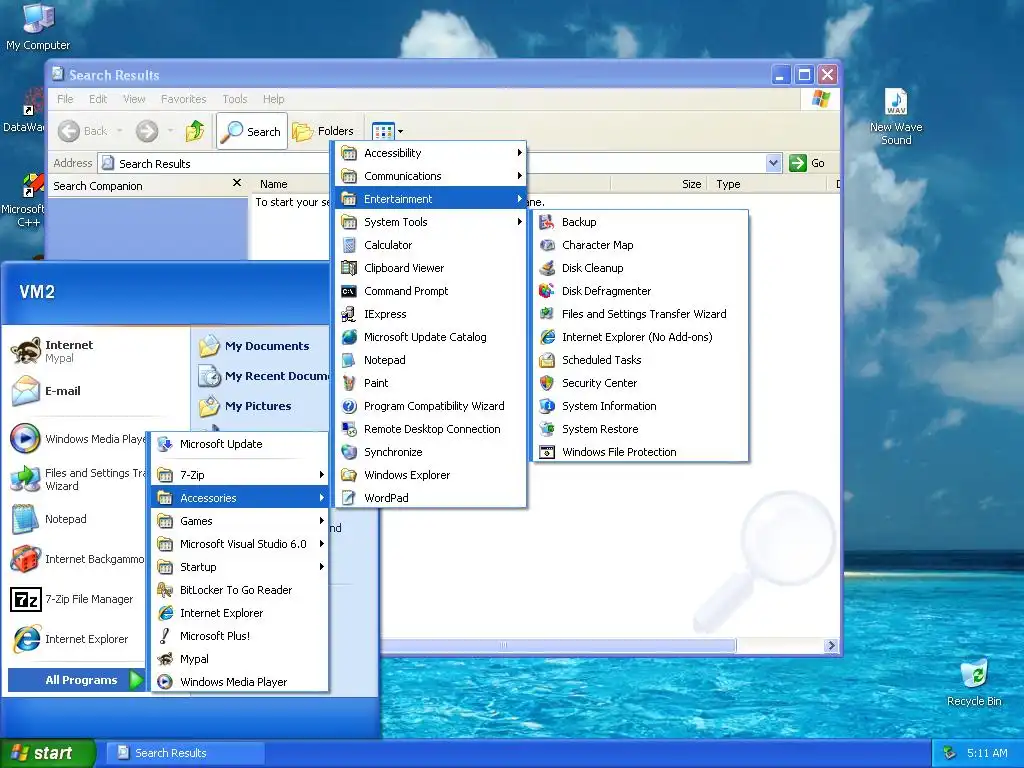The height and width of the screenshot is (768, 1024).
Task: Expand the Accessibility submenu
Action: pos(430,153)
